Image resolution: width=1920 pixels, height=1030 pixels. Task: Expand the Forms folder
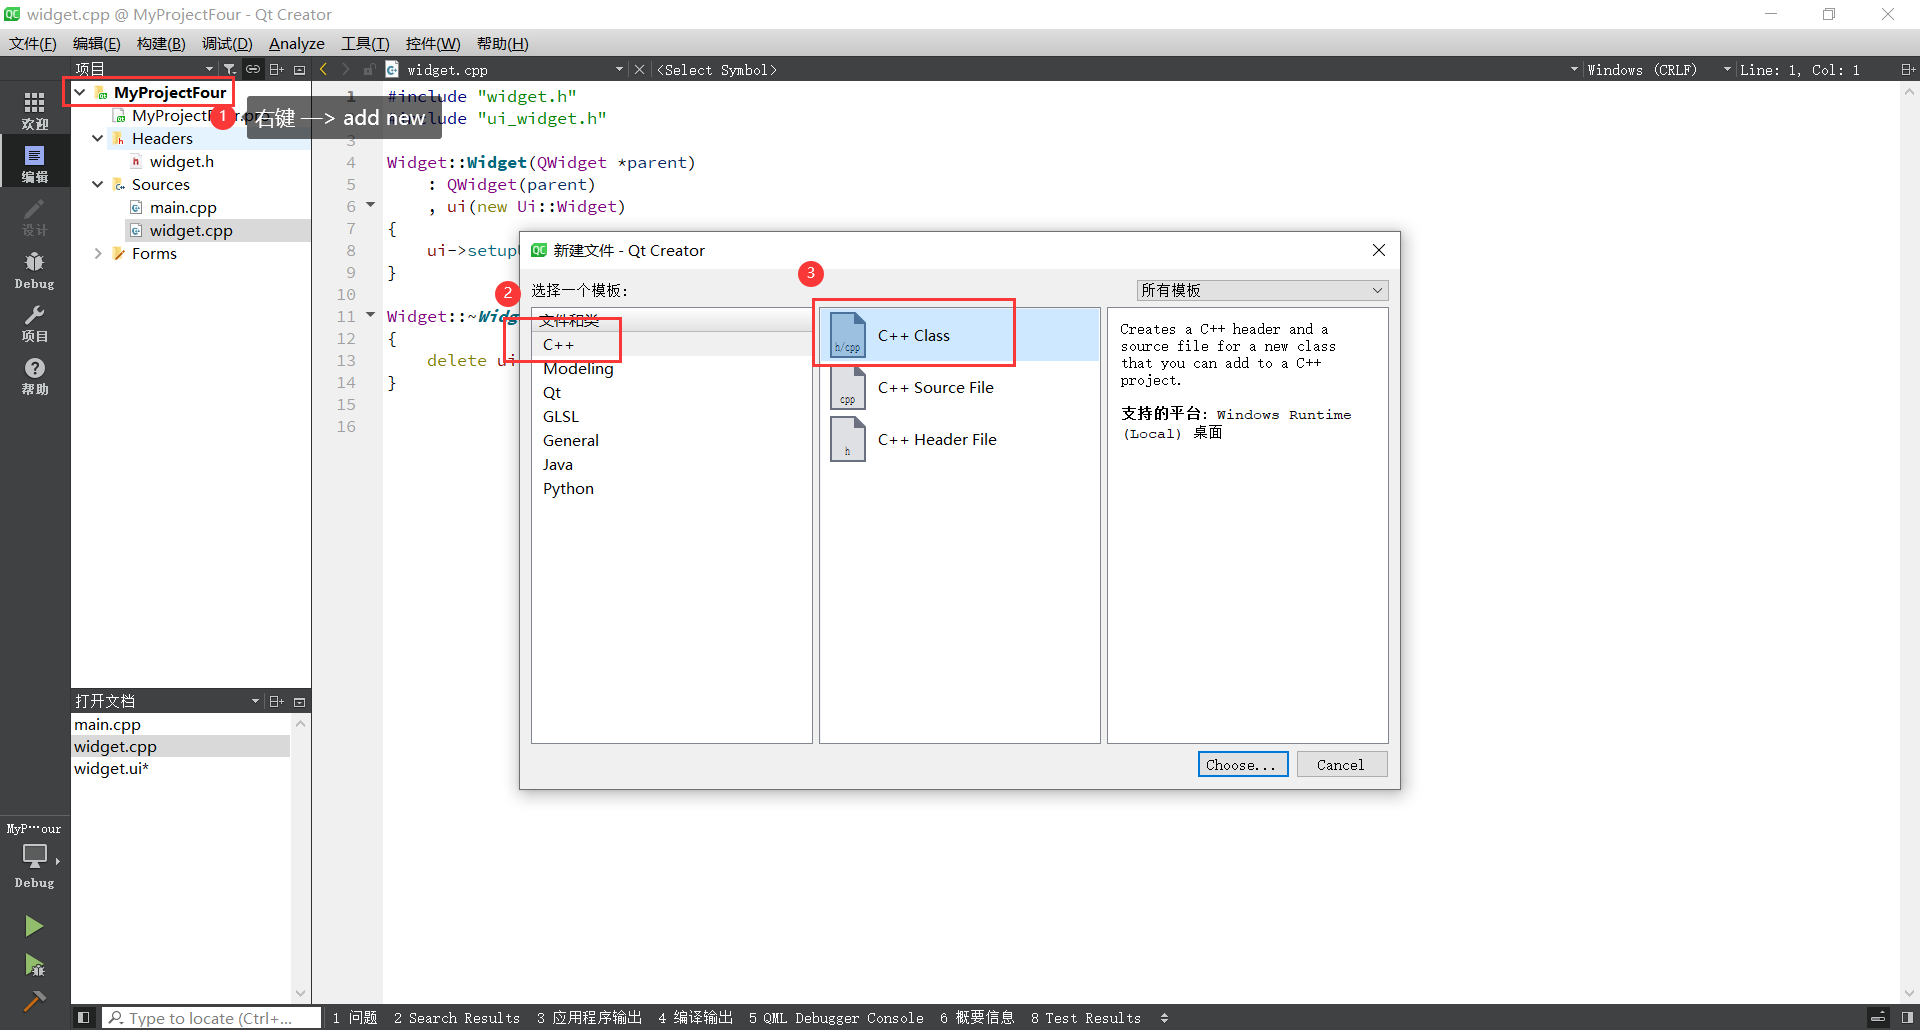(x=98, y=253)
